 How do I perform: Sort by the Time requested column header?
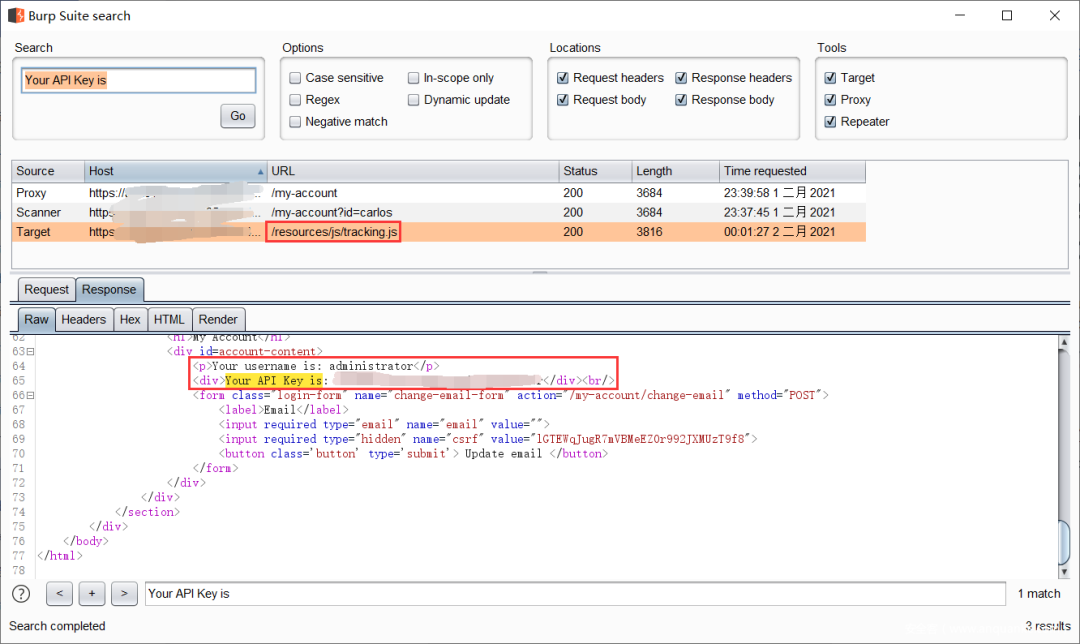coord(792,171)
